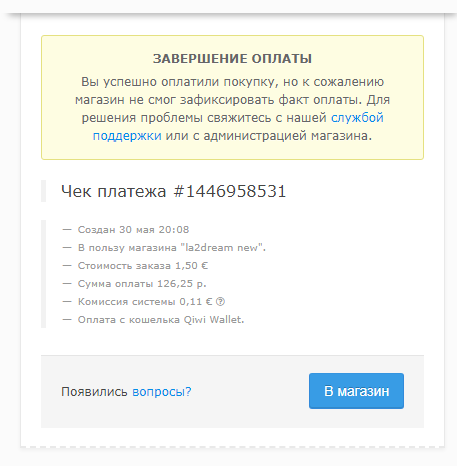Click the «Вы успешно оплатили покупку» sentence
457x466 pixels.
[x=180, y=82]
